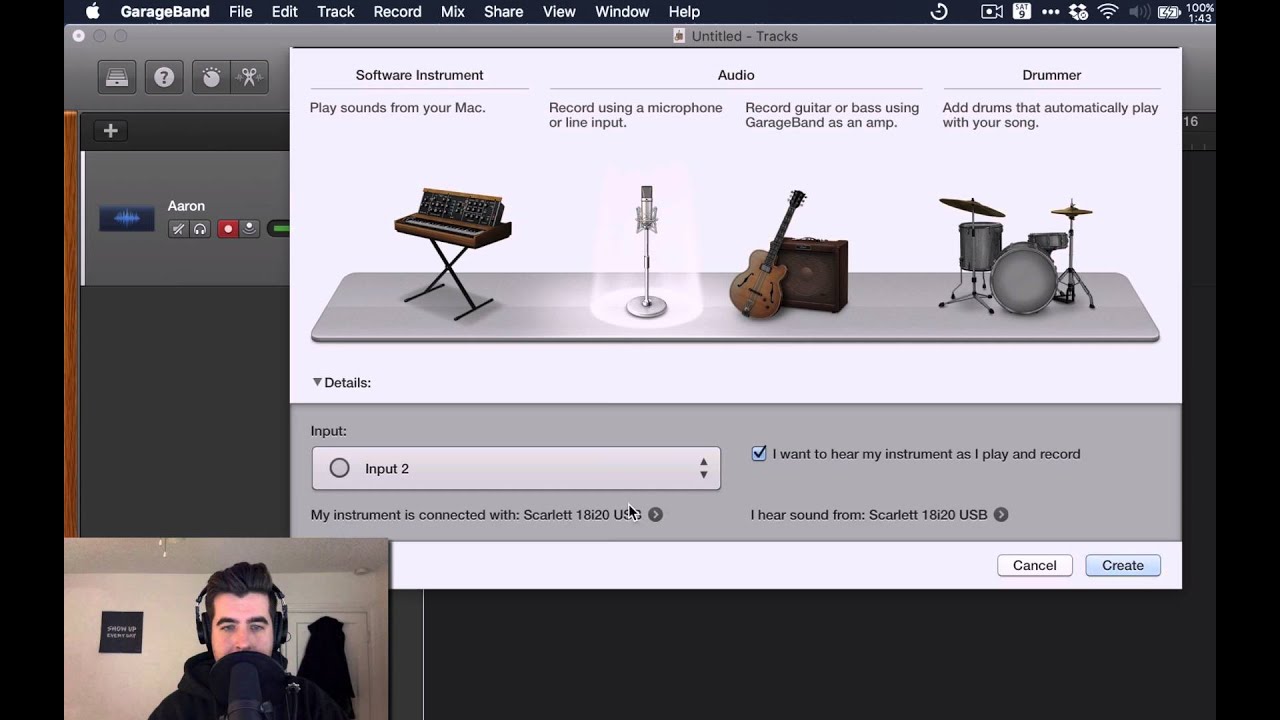
Task: Create the new audio track
Action: (1123, 565)
